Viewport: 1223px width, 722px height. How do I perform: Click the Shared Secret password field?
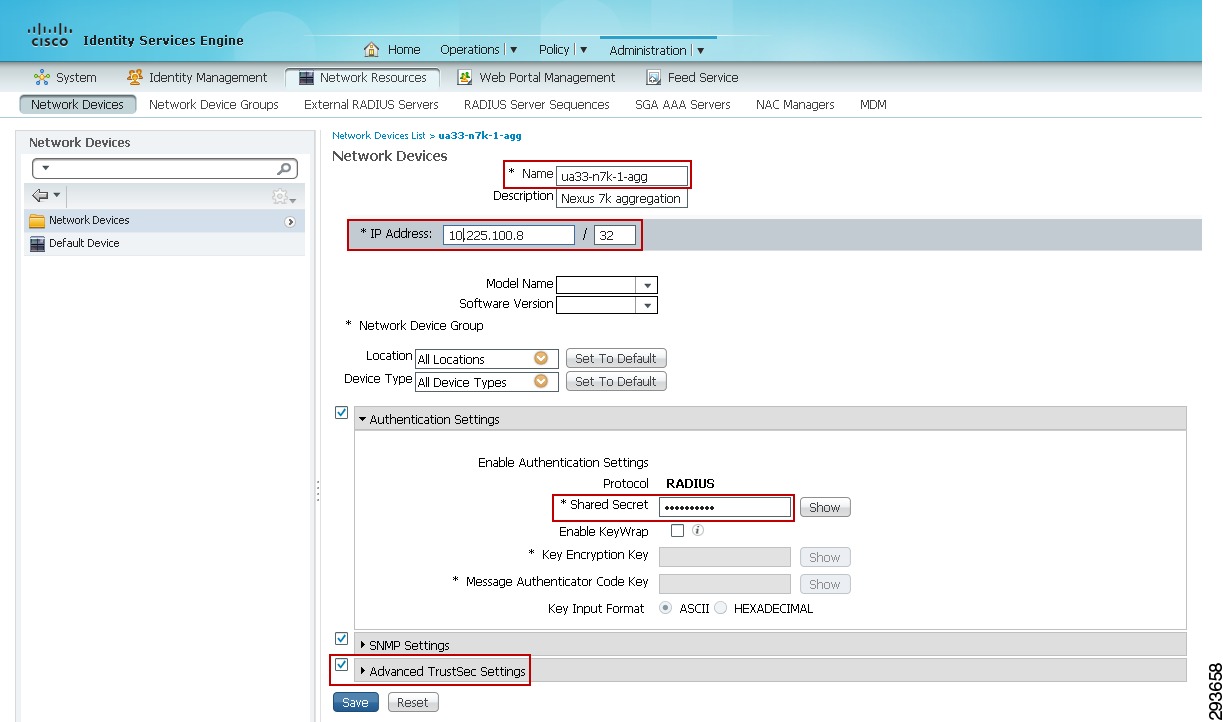(x=725, y=507)
